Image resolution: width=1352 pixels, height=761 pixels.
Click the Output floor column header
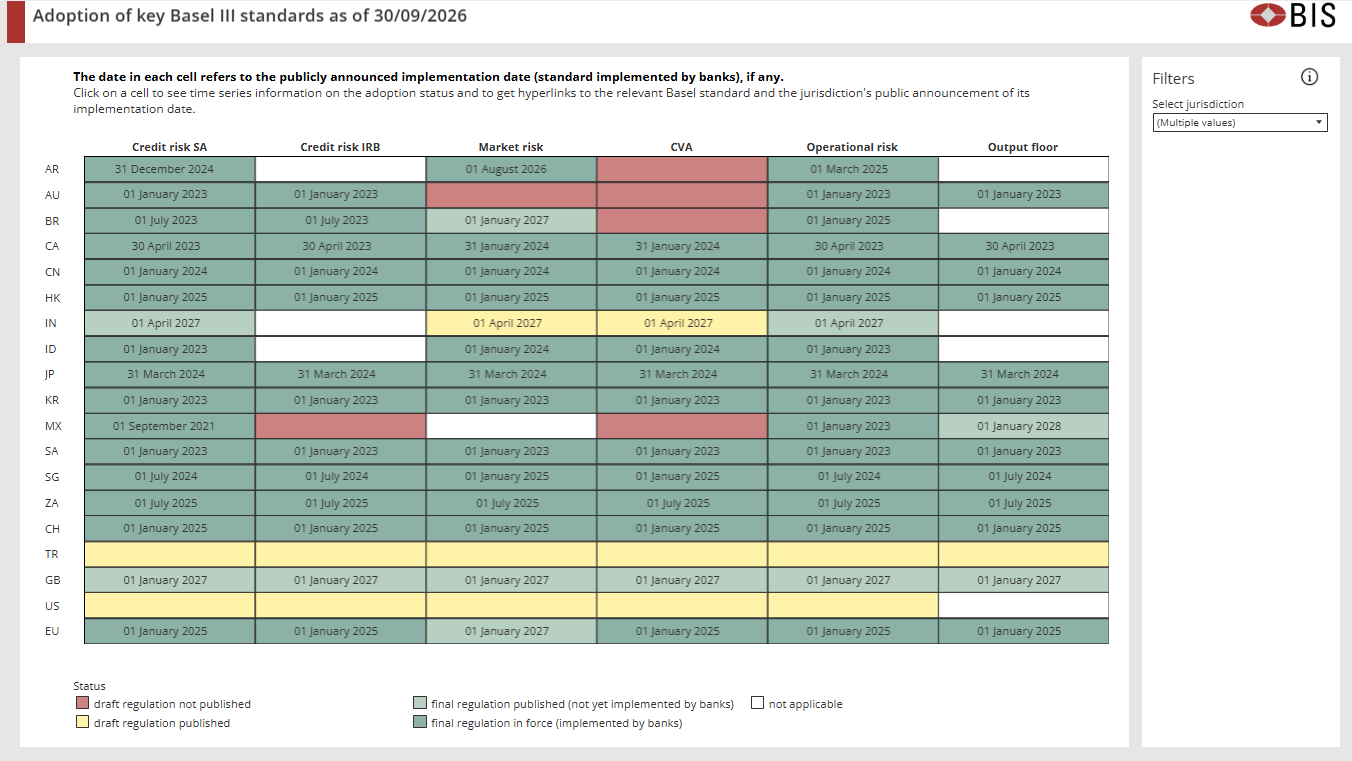tap(1023, 147)
